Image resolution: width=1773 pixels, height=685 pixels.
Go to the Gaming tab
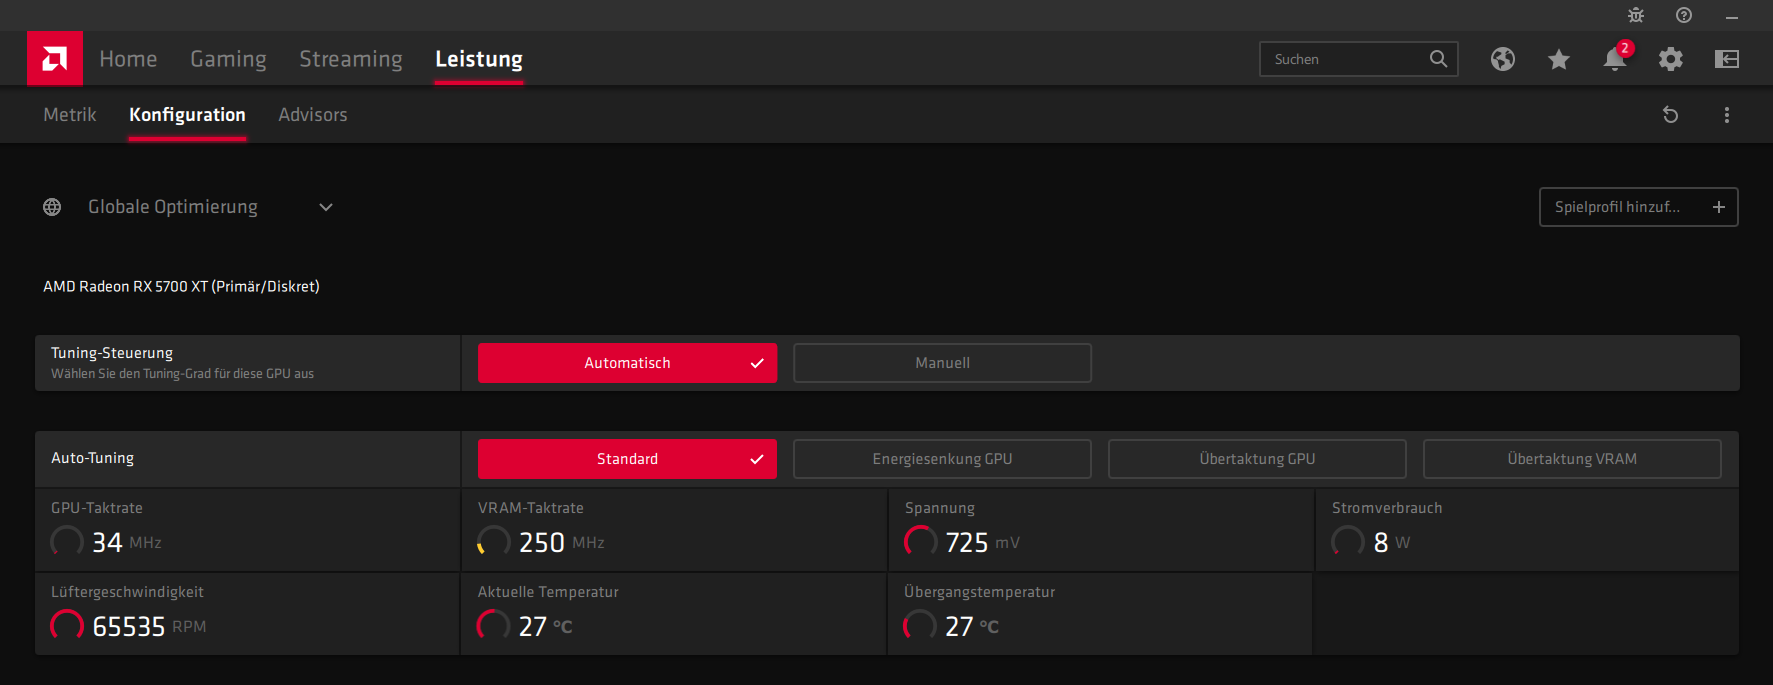(x=228, y=59)
